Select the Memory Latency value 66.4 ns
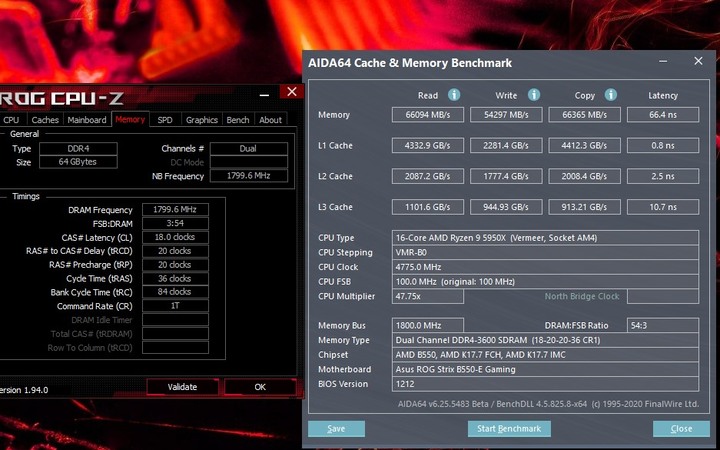The width and height of the screenshot is (720, 450). (663, 114)
